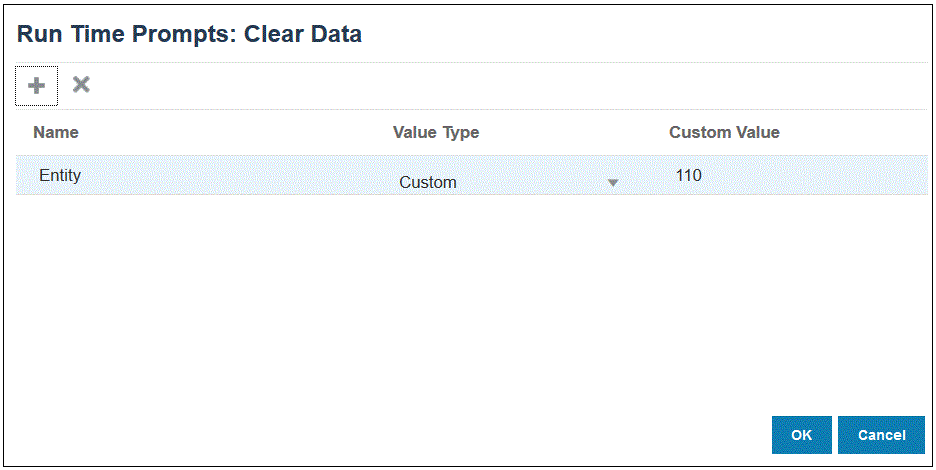Screen dimensions: 936x470
Task: Click the Run Time Prompts: Clear Data title
Action: [x=190, y=34]
